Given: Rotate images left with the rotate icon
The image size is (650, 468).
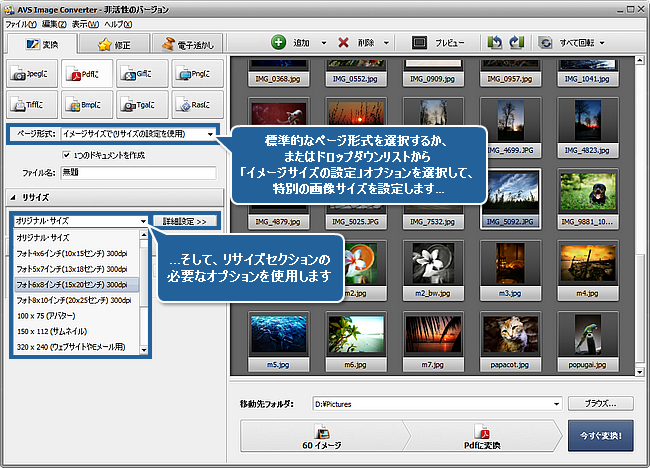Looking at the screenshot, I should coord(494,44).
